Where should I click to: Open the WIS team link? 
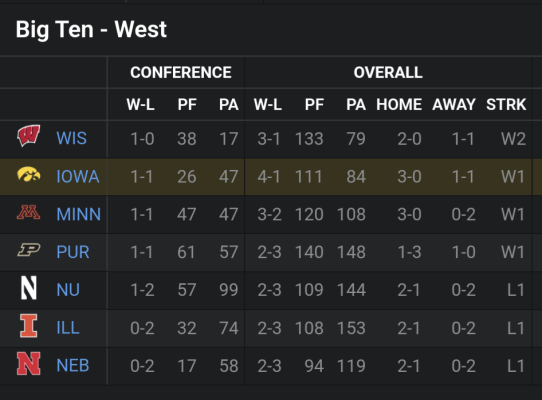[72, 138]
